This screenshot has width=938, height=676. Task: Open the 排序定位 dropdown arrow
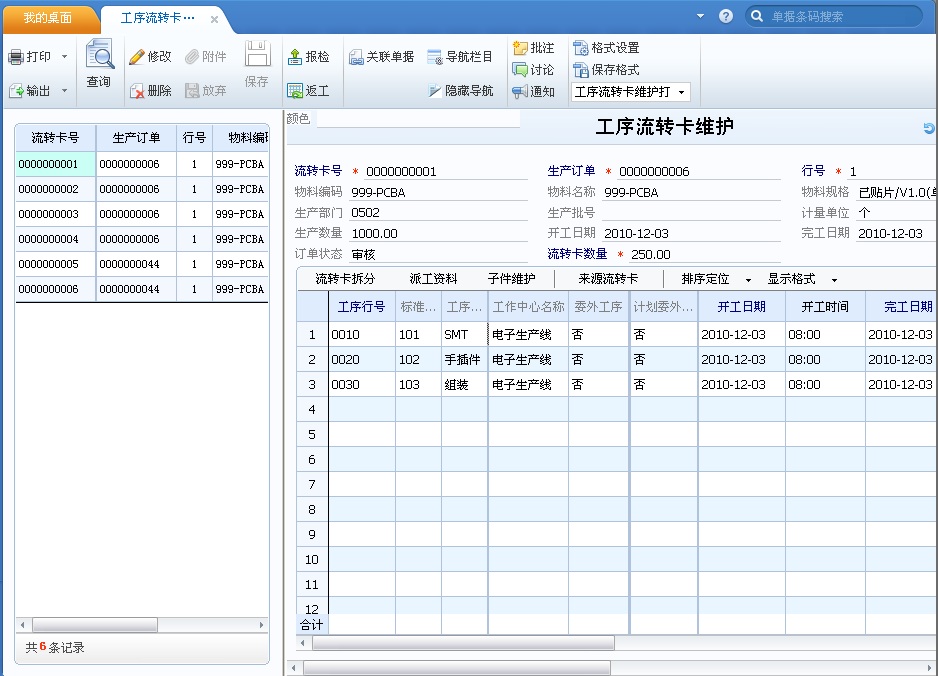[748, 280]
